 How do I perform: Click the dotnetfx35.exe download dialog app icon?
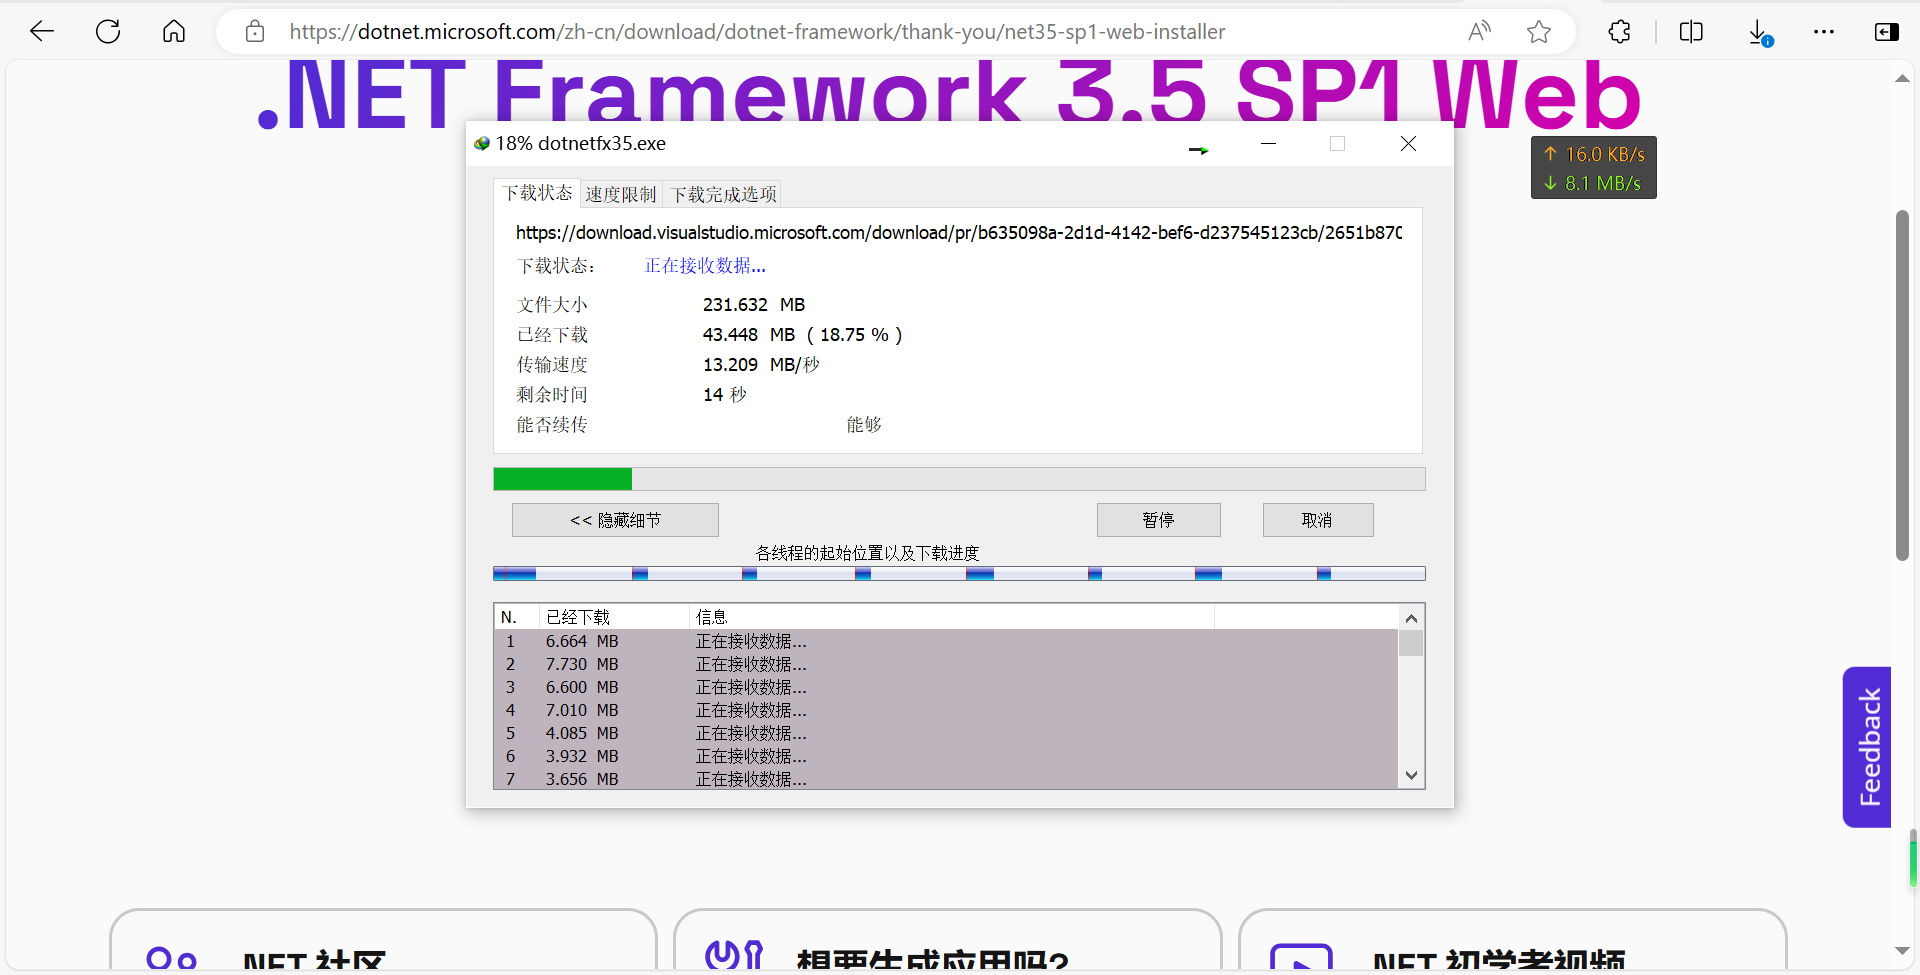coord(482,143)
